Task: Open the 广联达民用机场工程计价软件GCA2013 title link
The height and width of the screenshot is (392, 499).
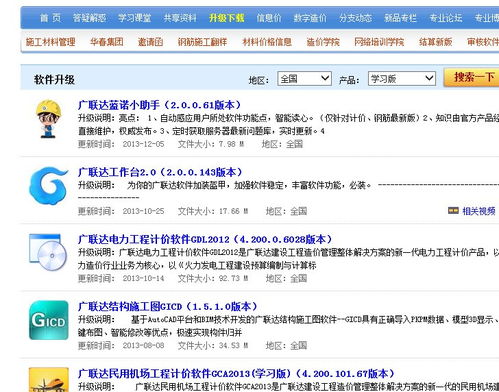Action: tap(236, 373)
